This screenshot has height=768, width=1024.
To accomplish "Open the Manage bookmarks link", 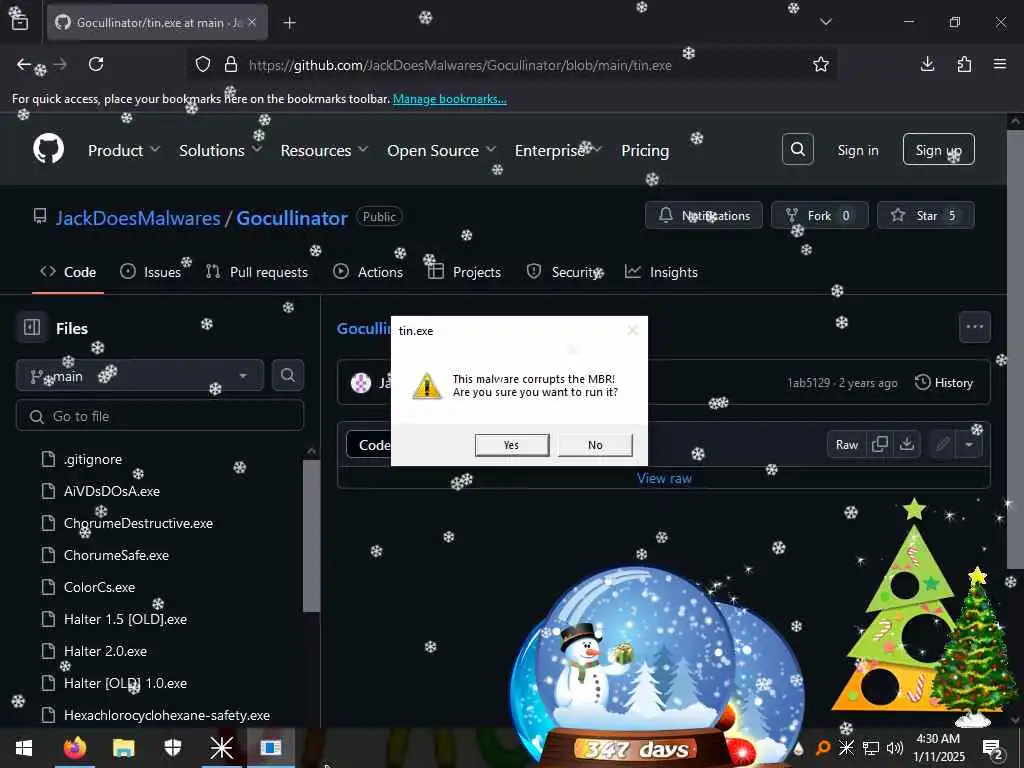I will 449,99.
